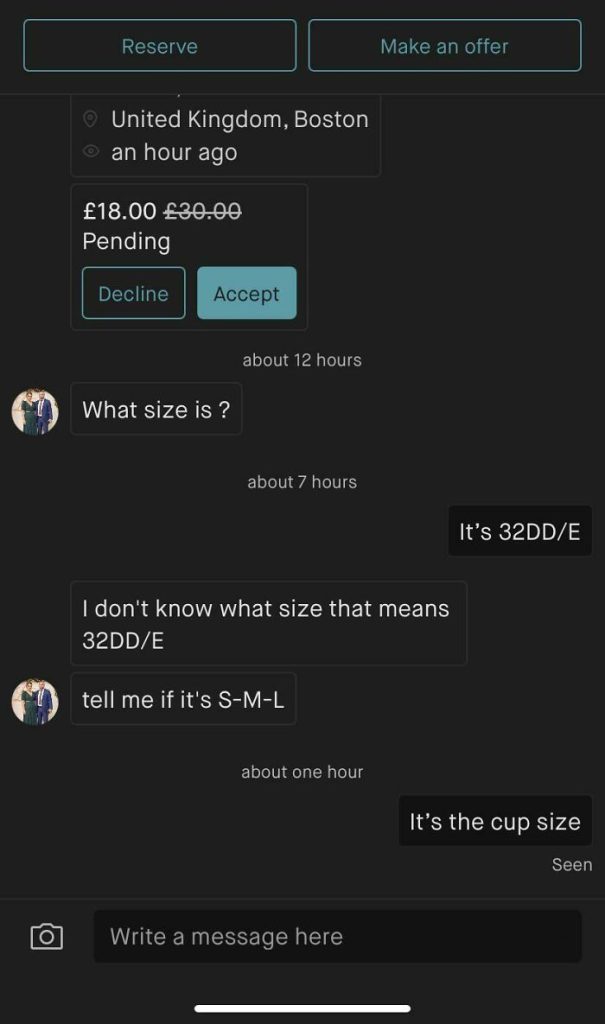
Task: Click the 'United Kingdom, Boston' location text
Action: (x=240, y=120)
